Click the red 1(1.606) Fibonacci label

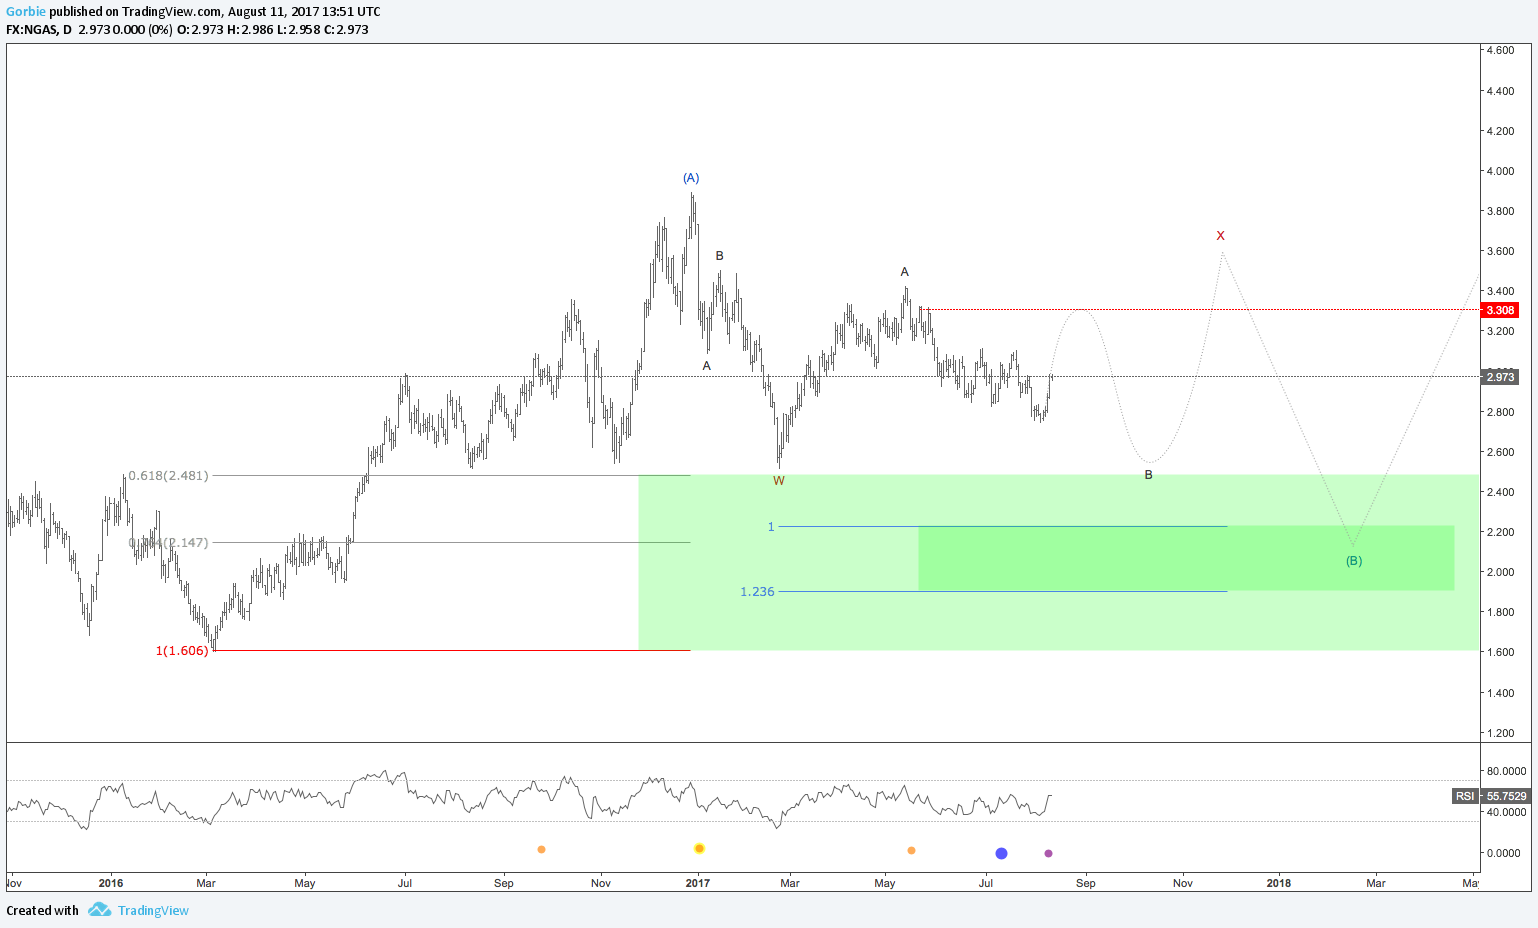click(182, 651)
